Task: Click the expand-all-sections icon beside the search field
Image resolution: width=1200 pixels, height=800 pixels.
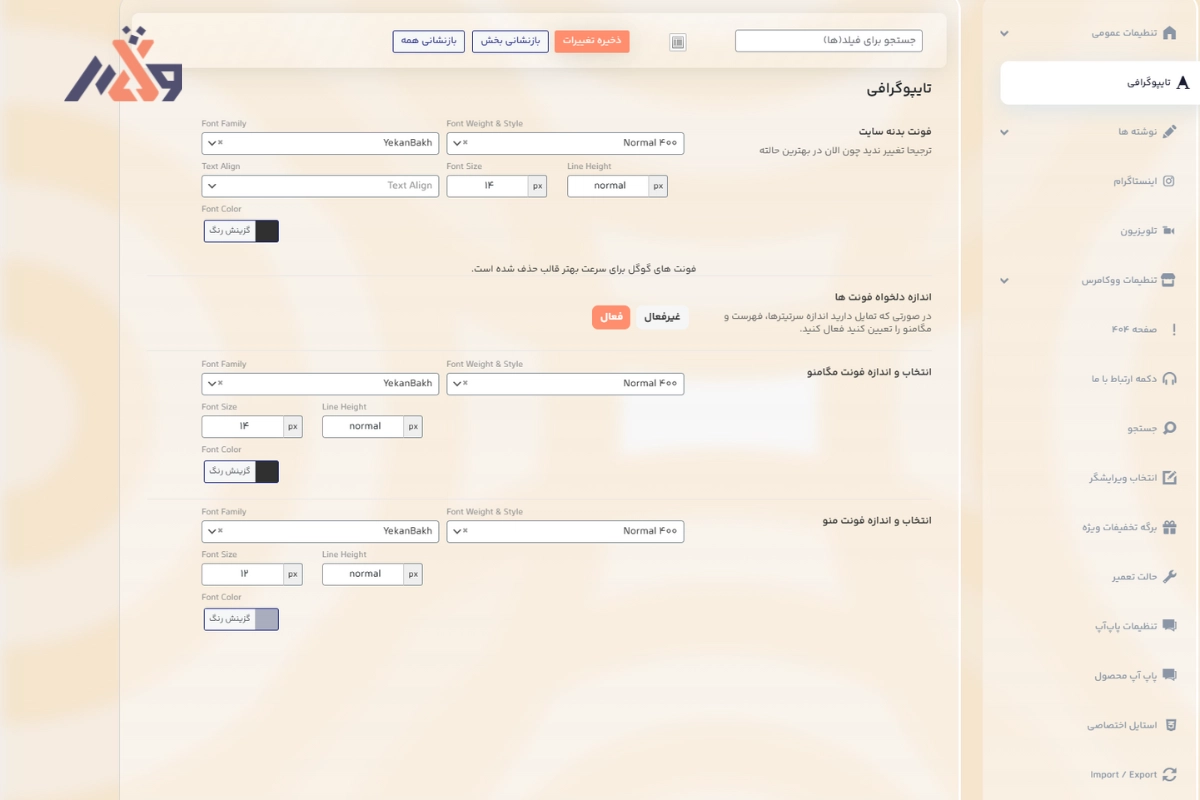Action: 678,42
